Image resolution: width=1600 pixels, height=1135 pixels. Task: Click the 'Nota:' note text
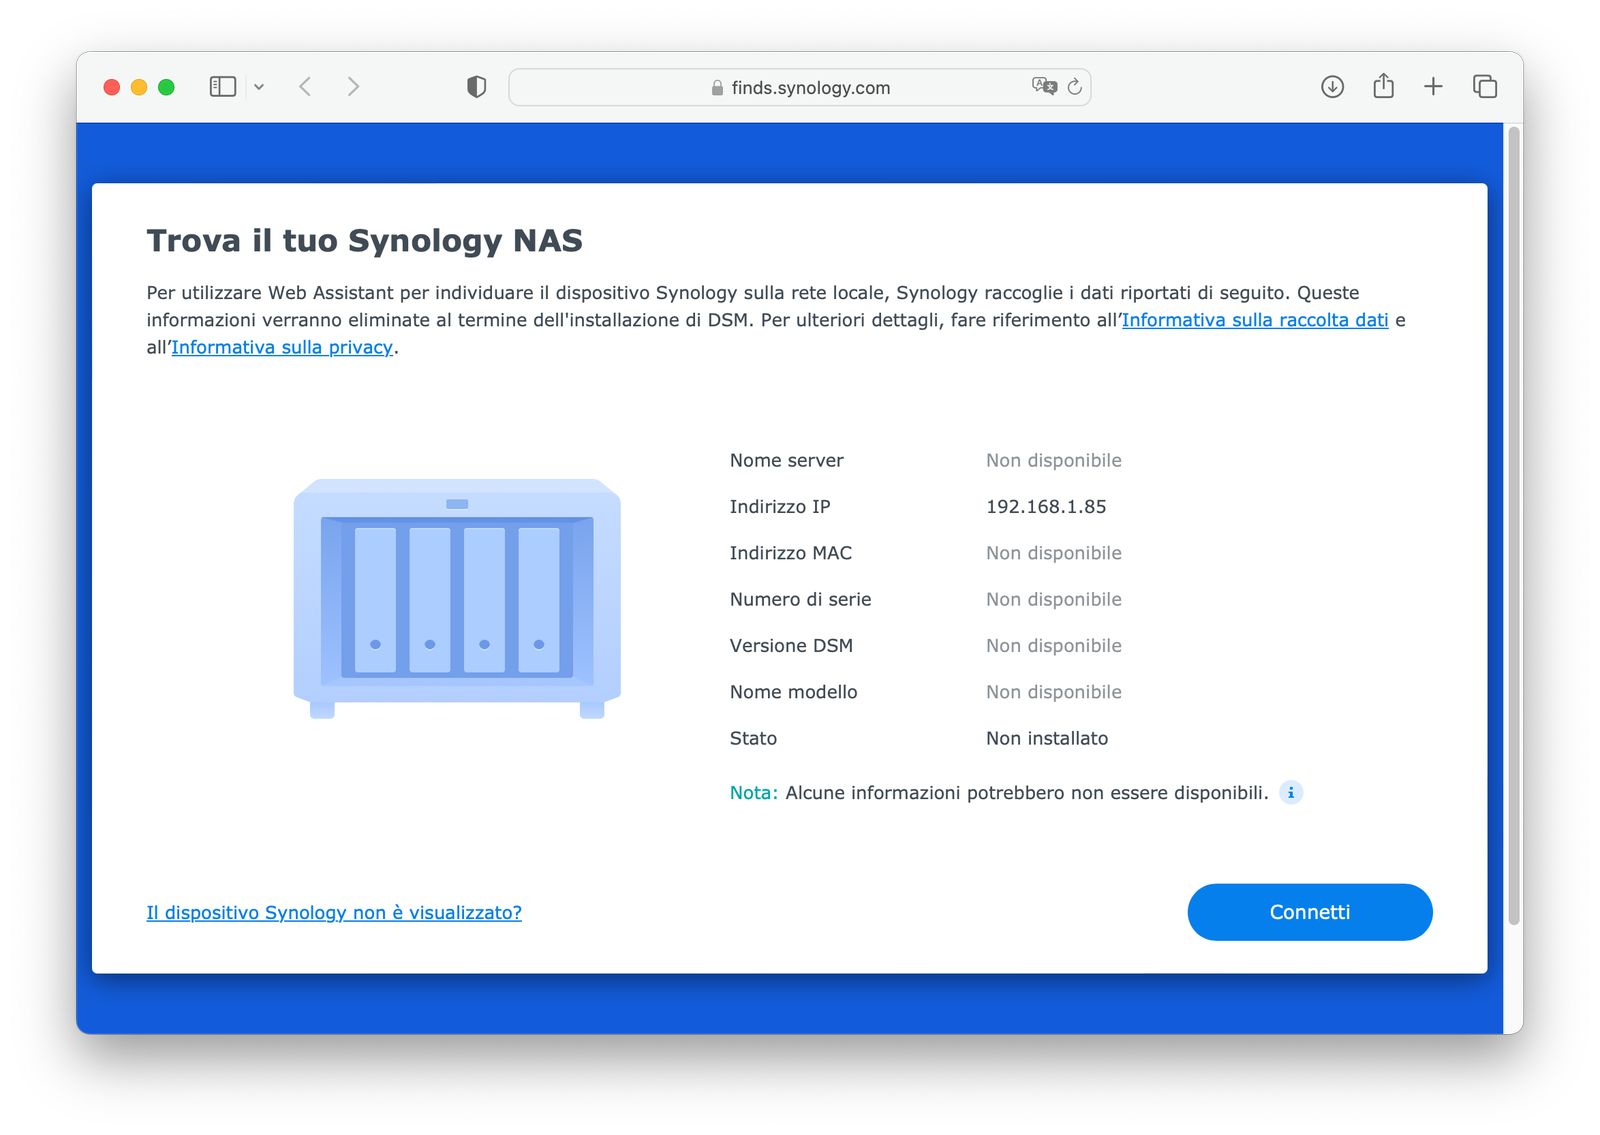point(753,793)
